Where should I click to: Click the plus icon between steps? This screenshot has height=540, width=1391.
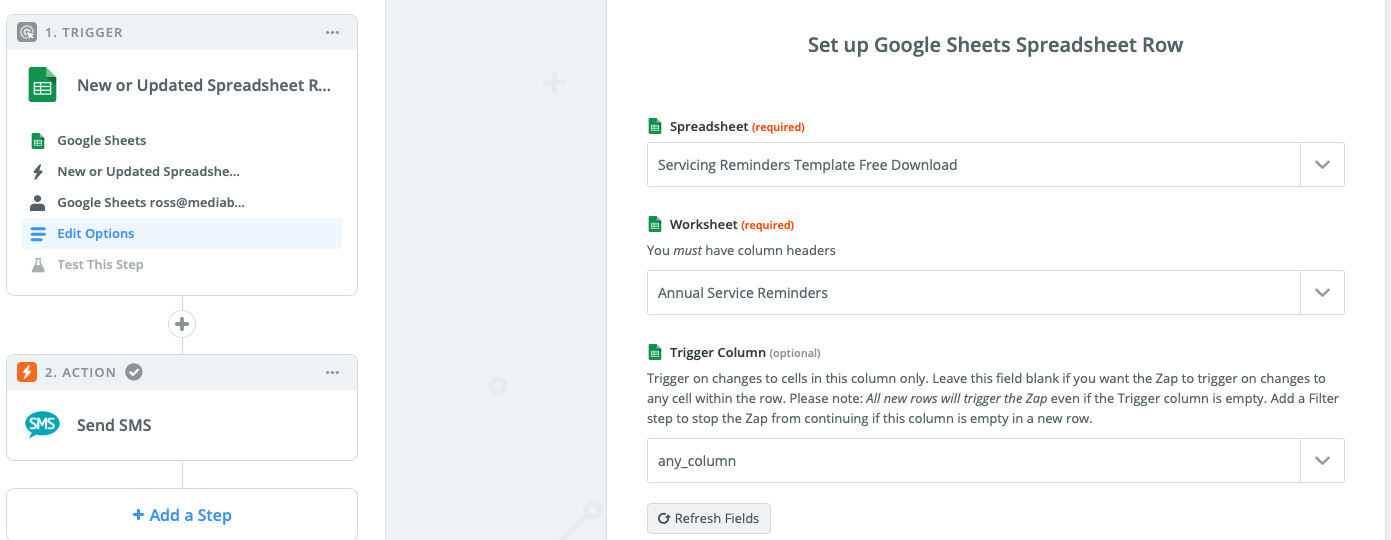pos(182,324)
